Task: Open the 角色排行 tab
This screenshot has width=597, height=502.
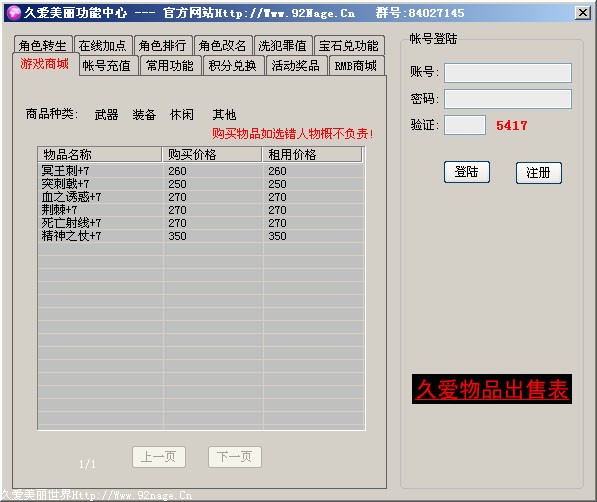Action: pyautogui.click(x=163, y=46)
